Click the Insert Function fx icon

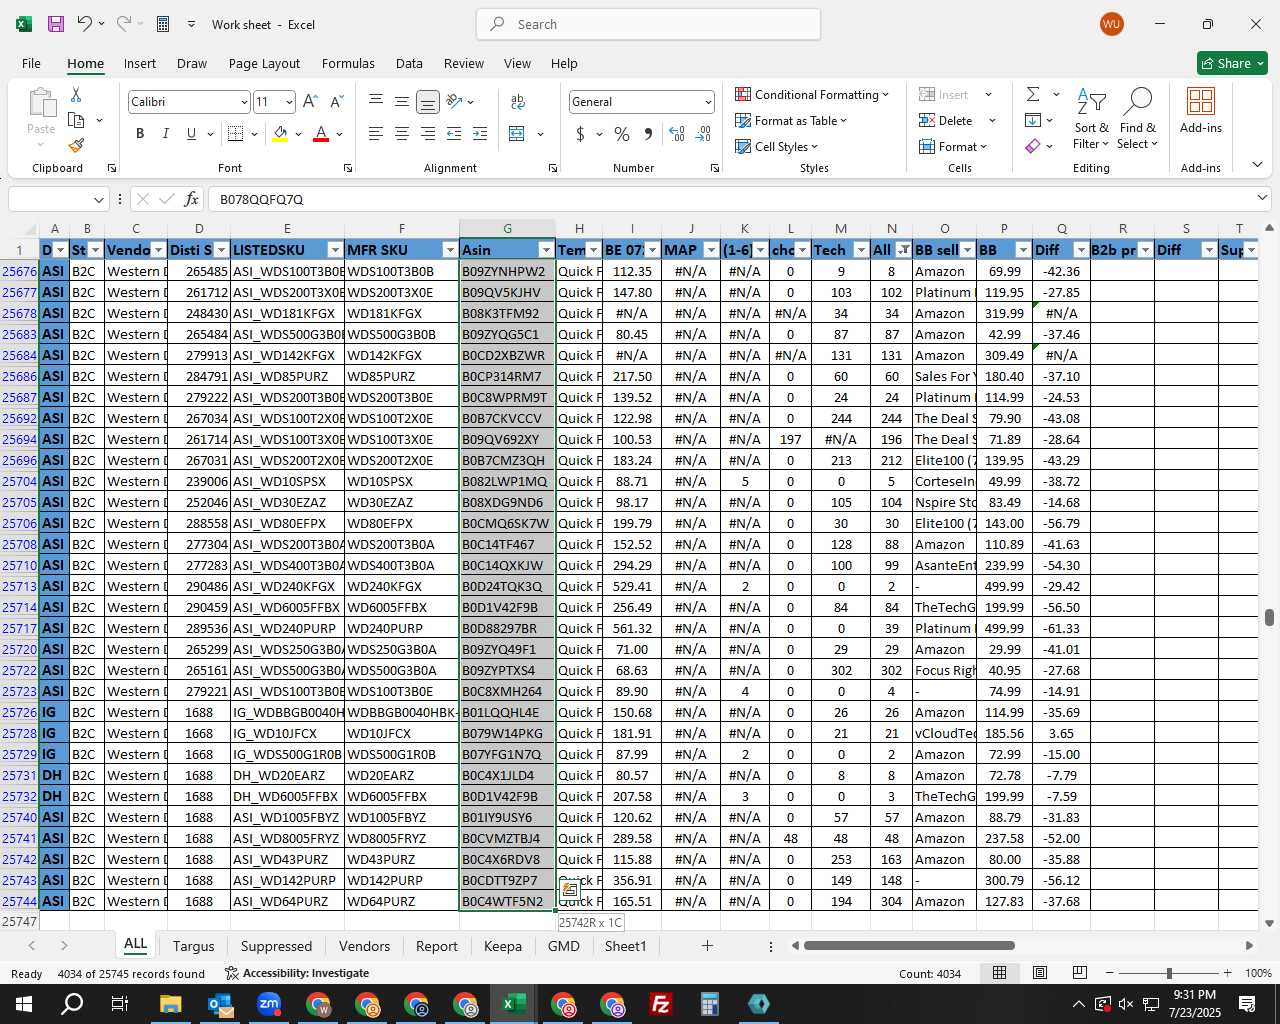click(x=191, y=199)
